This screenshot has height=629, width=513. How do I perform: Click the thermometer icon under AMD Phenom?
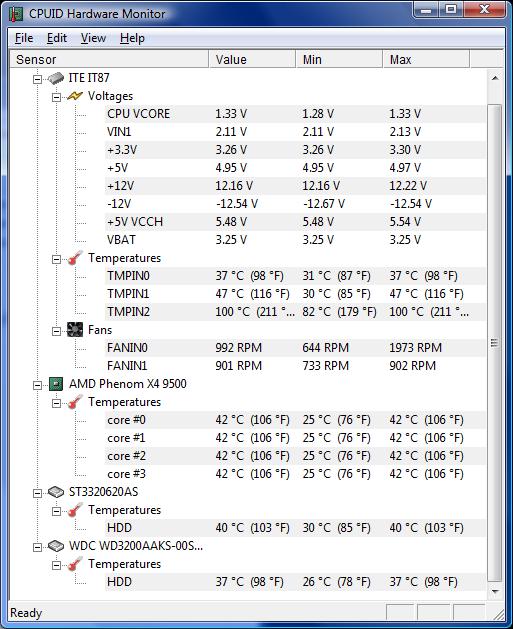tap(75, 402)
